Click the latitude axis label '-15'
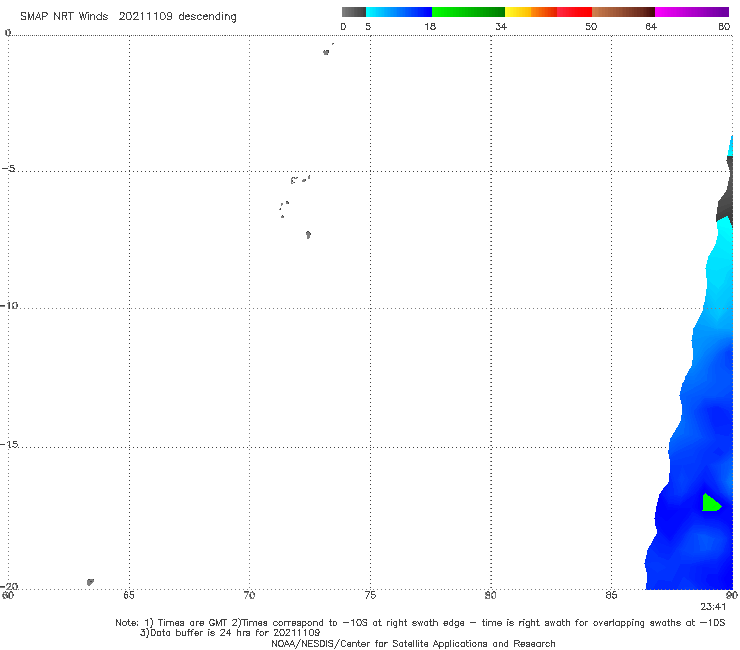Screen dimensions: 740x650 (x=9, y=444)
